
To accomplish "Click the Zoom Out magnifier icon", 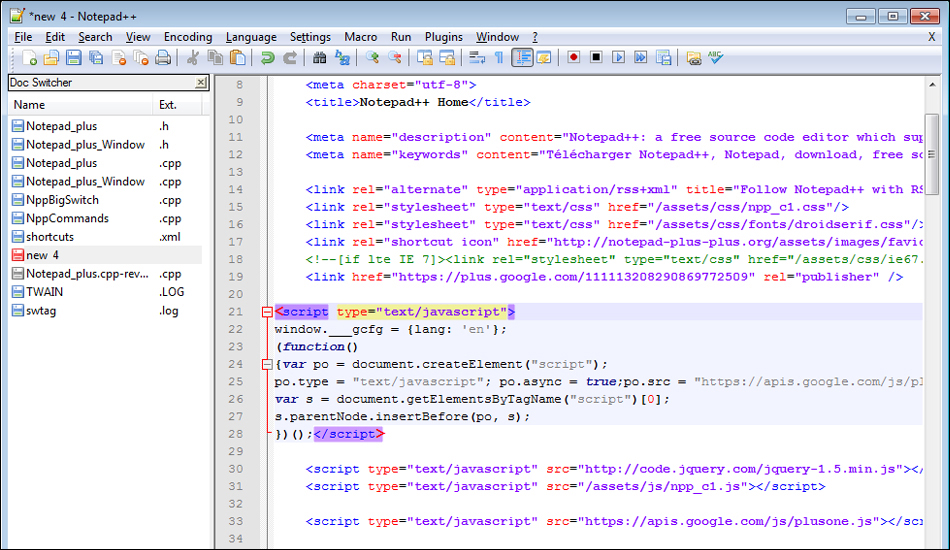I will [394, 58].
